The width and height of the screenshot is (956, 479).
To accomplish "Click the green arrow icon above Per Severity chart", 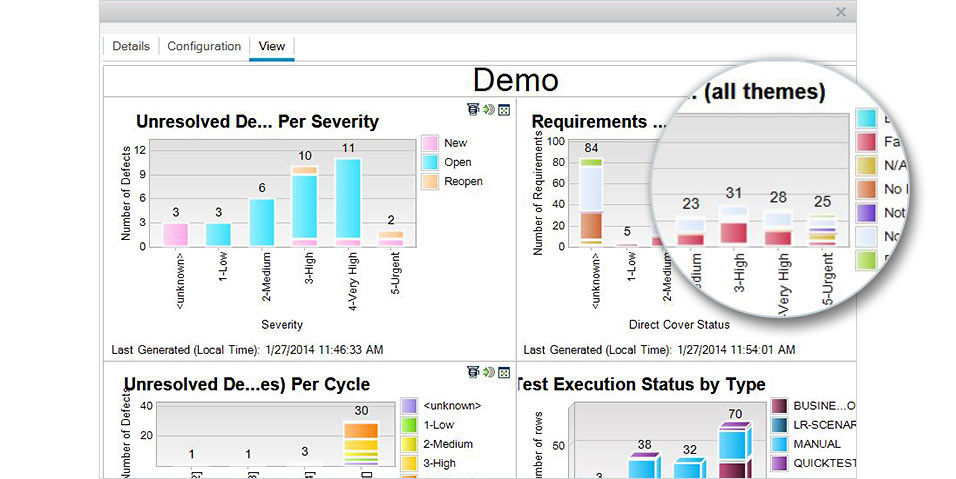I will [488, 109].
